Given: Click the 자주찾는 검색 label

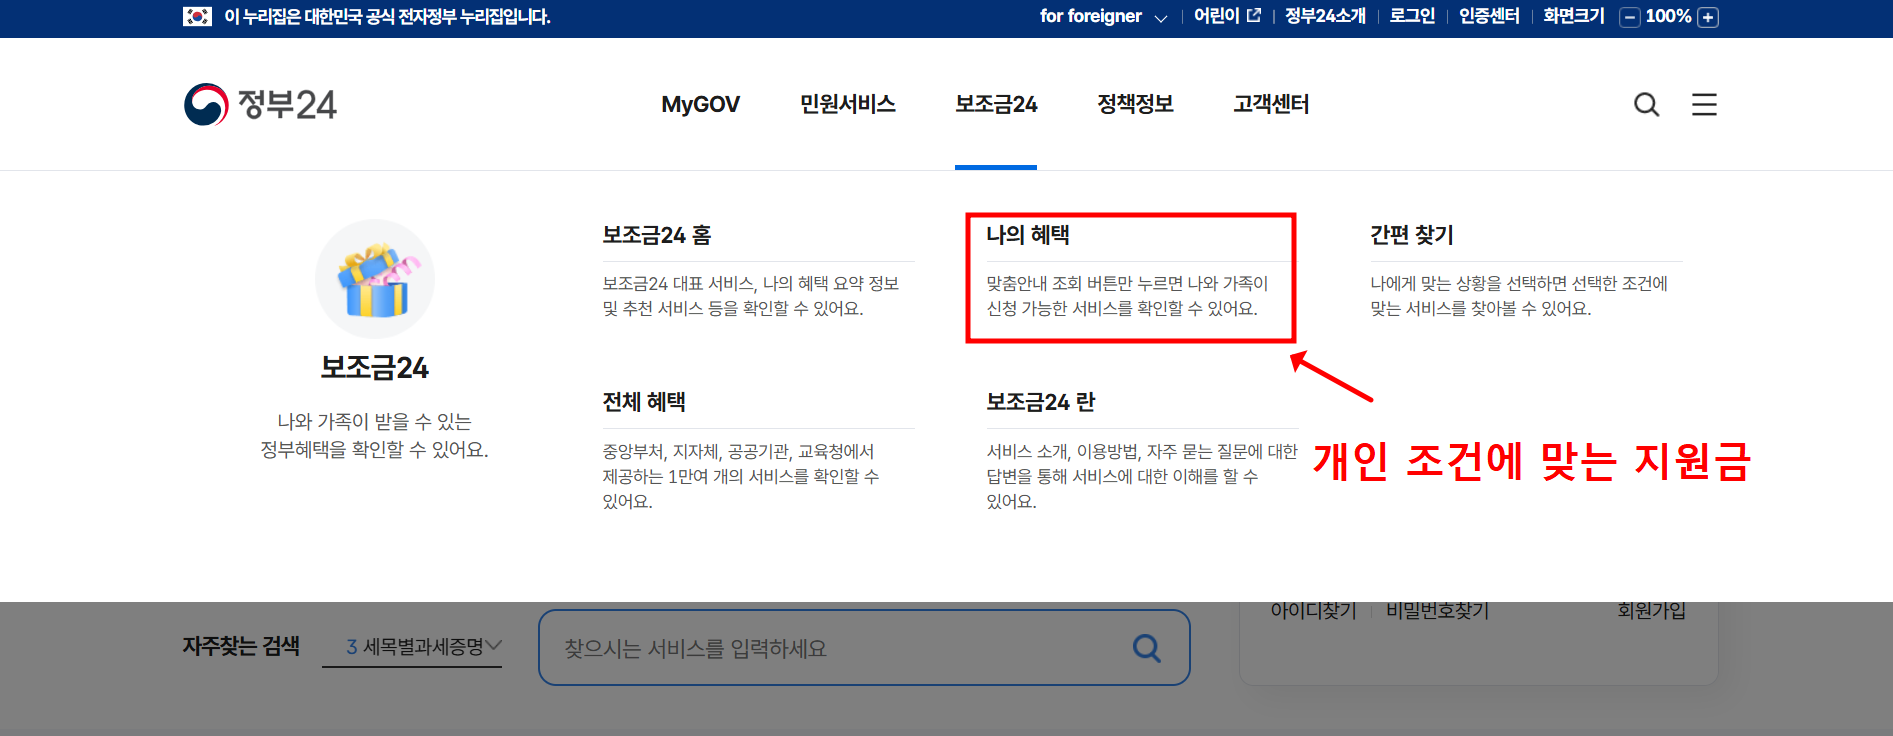Looking at the screenshot, I should coord(241,646).
